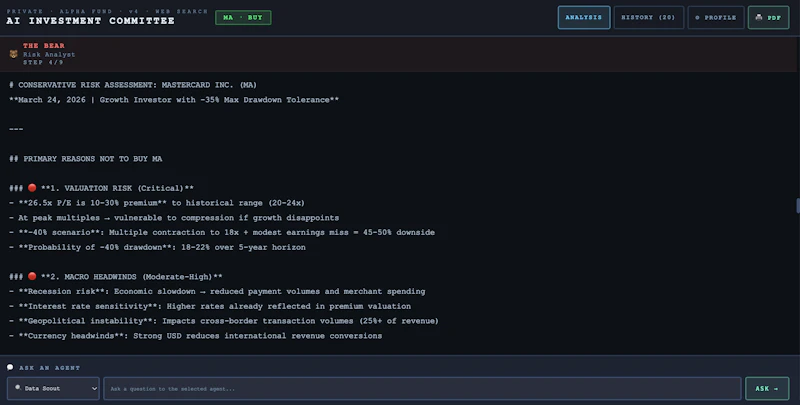
Task: Click the 'THE BEAR' heading
Action: [44, 45]
